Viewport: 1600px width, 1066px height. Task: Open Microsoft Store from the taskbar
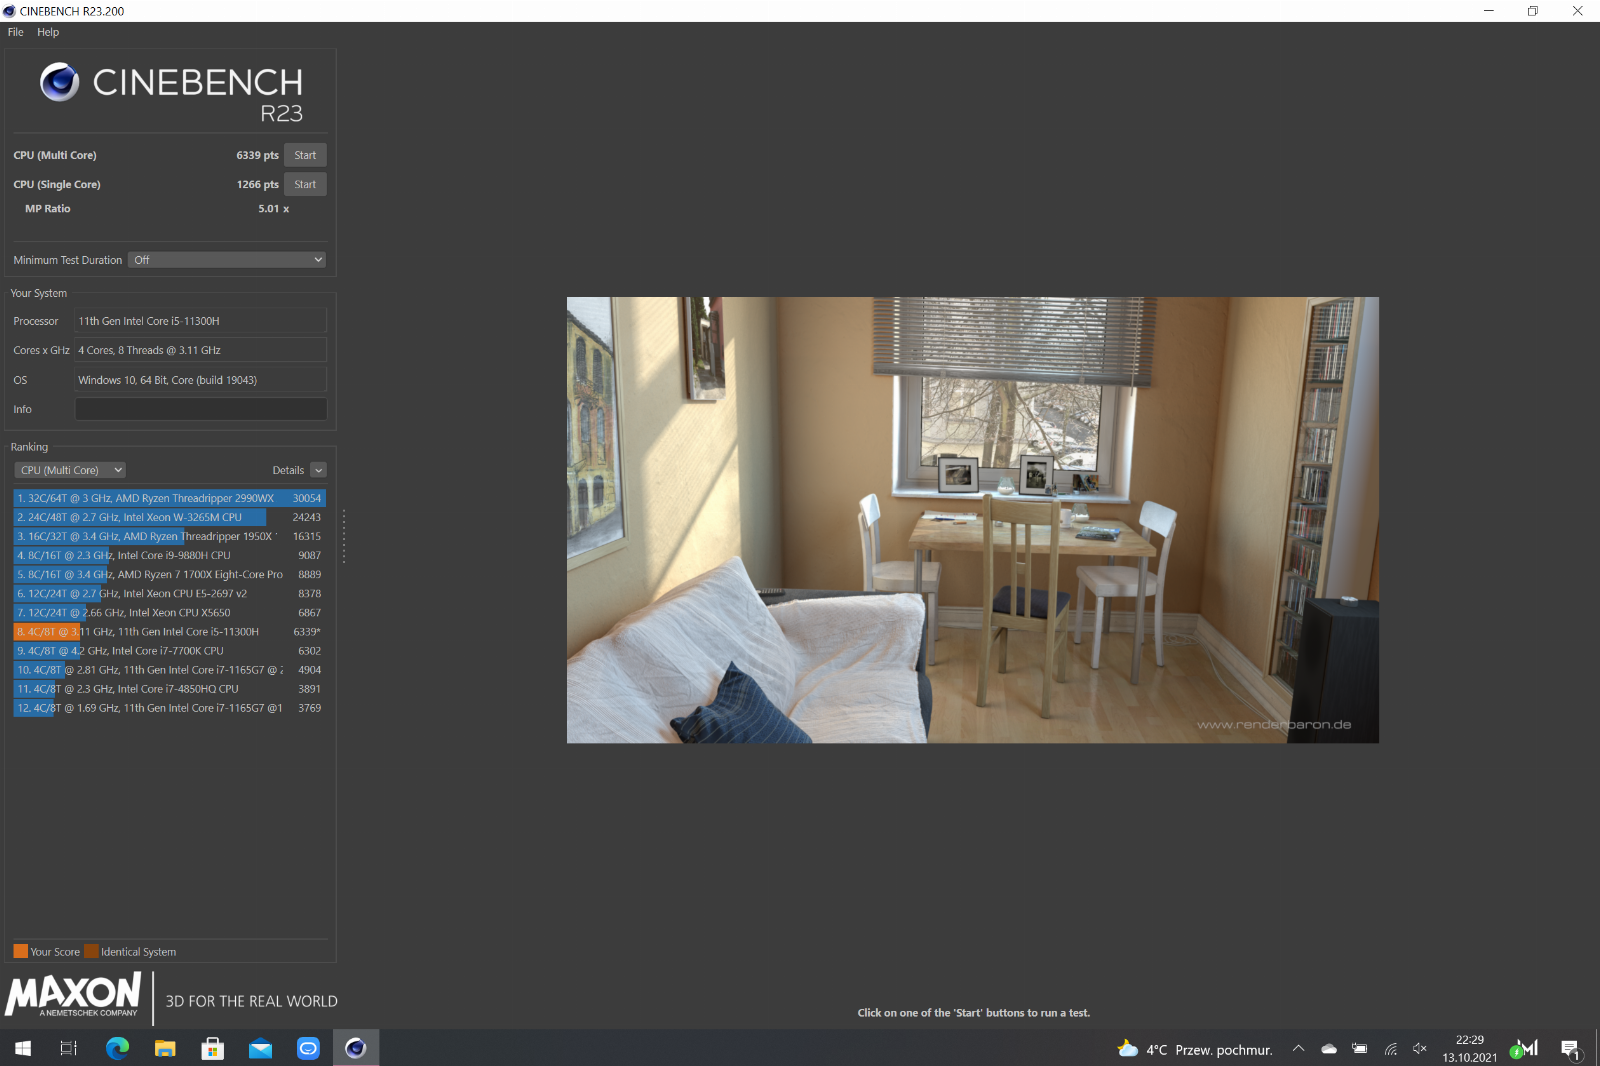click(212, 1048)
